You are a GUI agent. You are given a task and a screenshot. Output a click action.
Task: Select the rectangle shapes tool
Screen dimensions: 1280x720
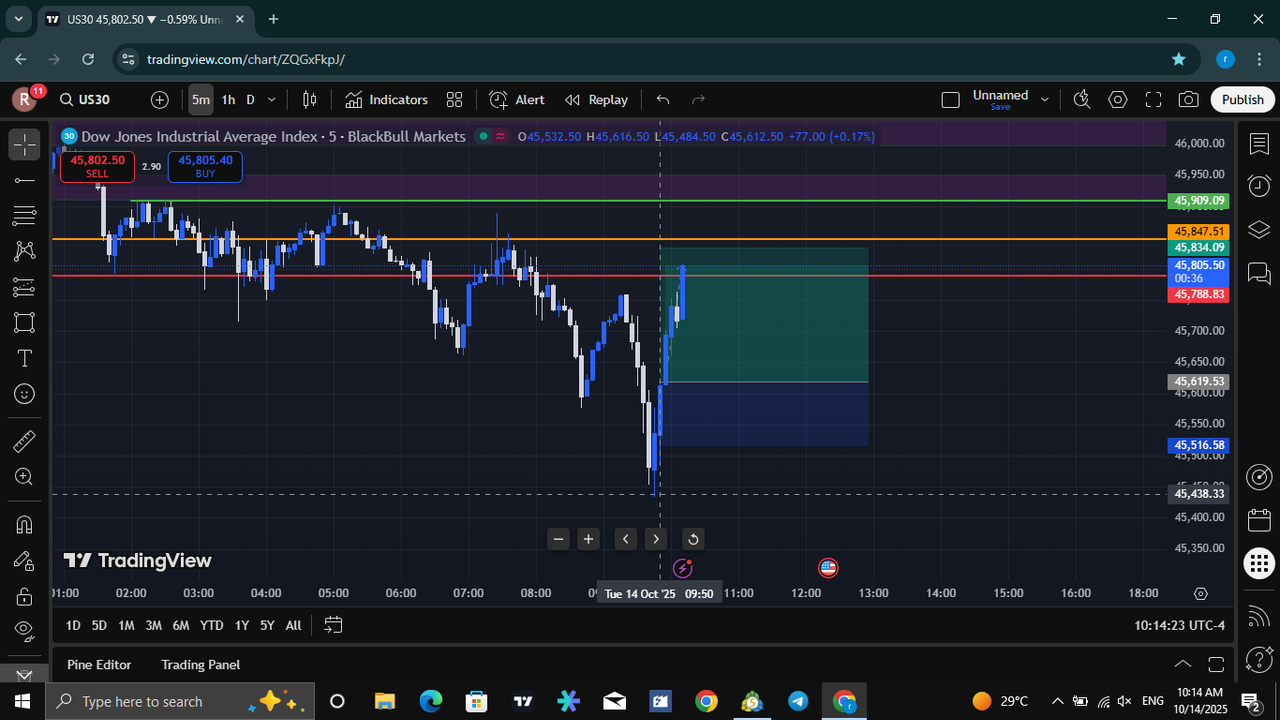coord(25,322)
